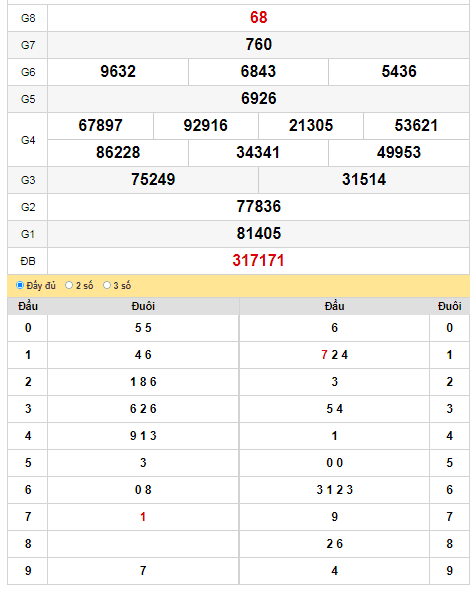This screenshot has width=474, height=590.
Task: Click the red 1 in row 7
Action: coord(143,517)
